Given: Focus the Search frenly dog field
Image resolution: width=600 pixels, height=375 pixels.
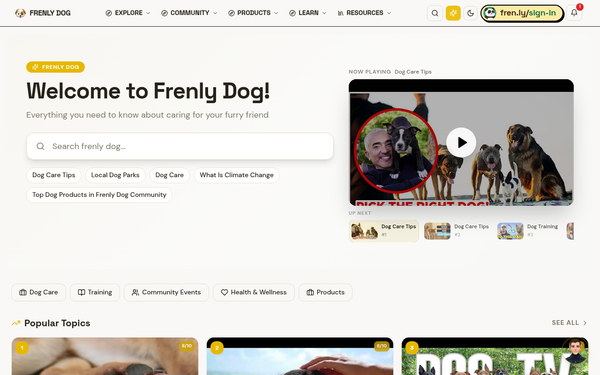Looking at the screenshot, I should click(180, 146).
